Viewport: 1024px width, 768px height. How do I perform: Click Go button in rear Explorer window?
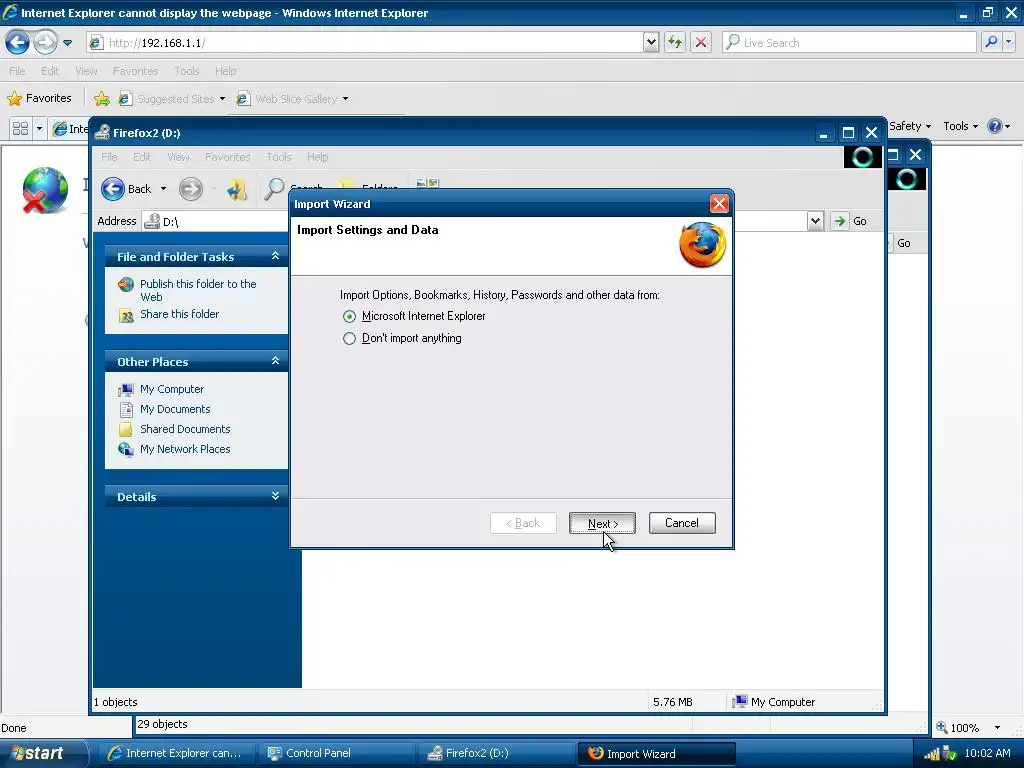(904, 243)
